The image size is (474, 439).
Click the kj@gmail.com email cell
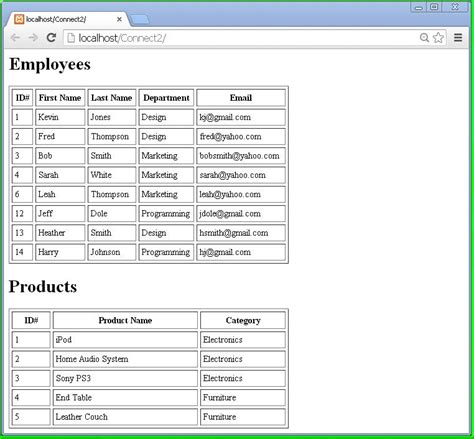pos(241,117)
